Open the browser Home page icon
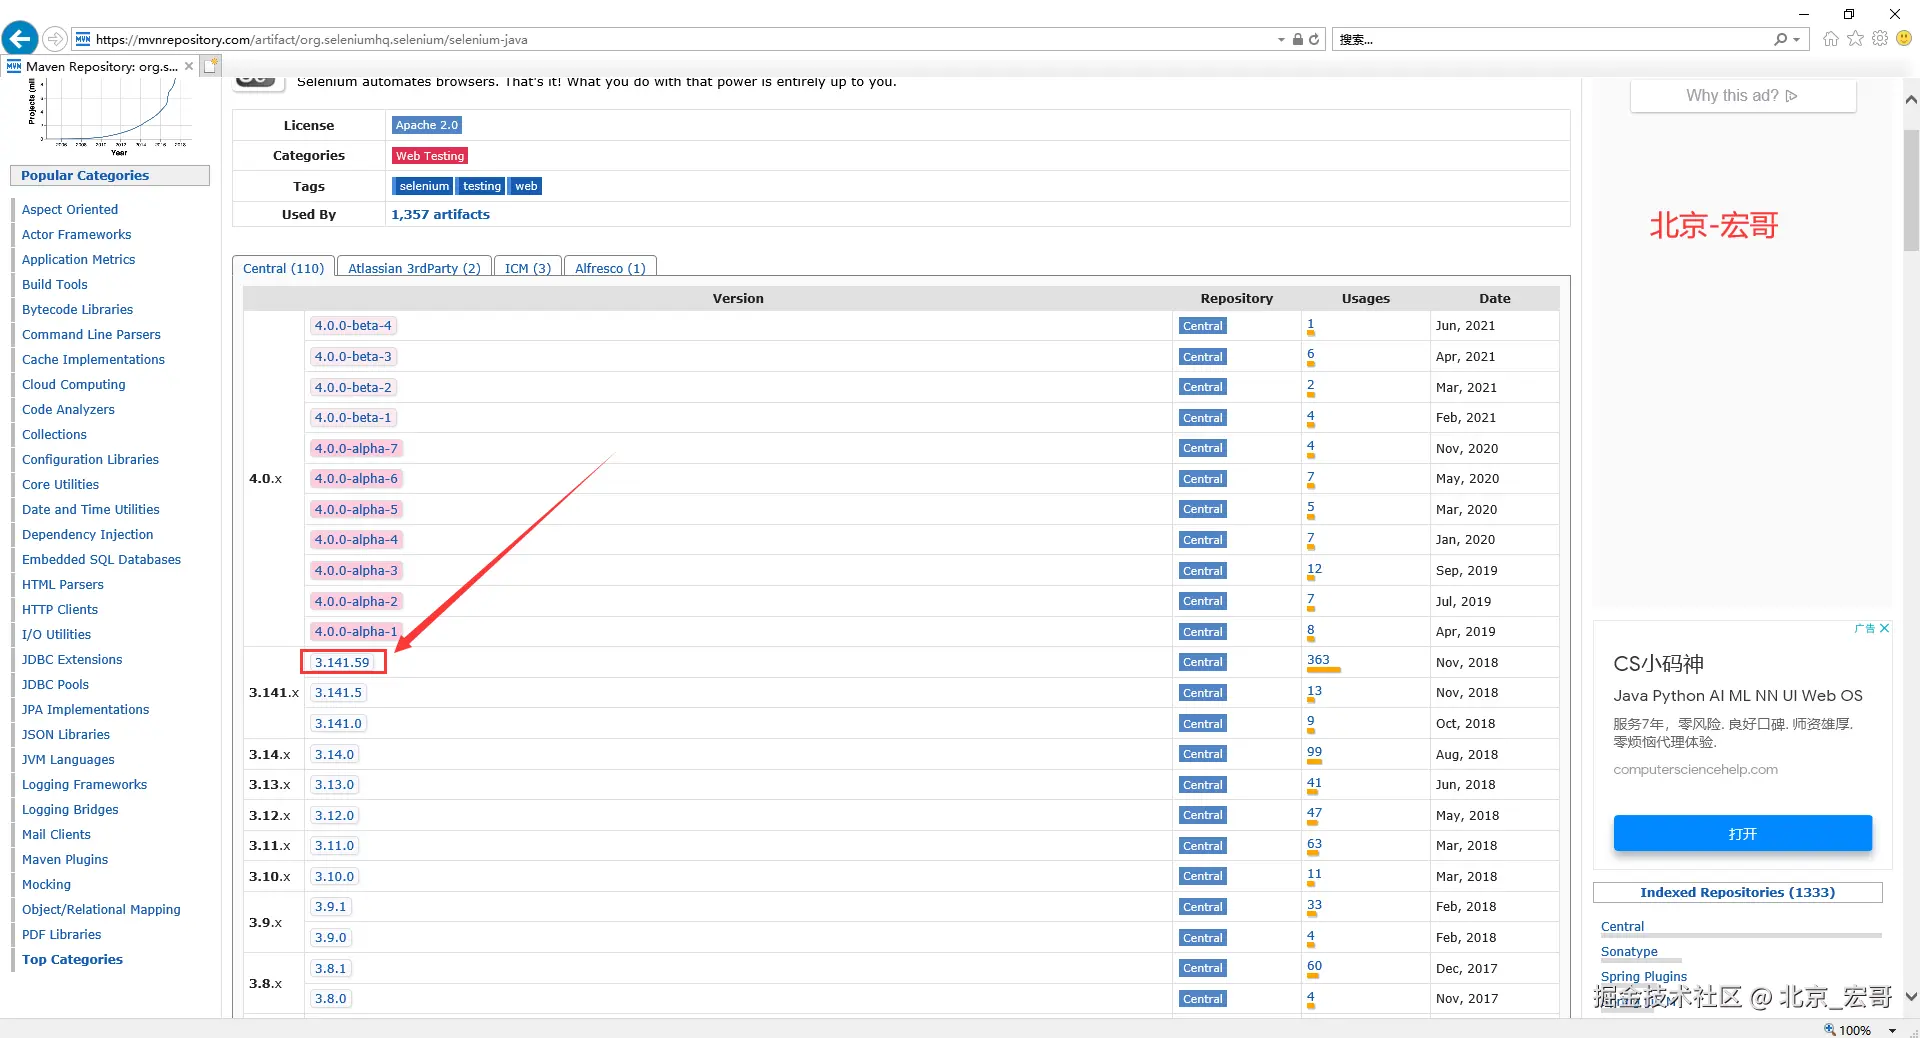1920x1038 pixels. click(x=1831, y=39)
